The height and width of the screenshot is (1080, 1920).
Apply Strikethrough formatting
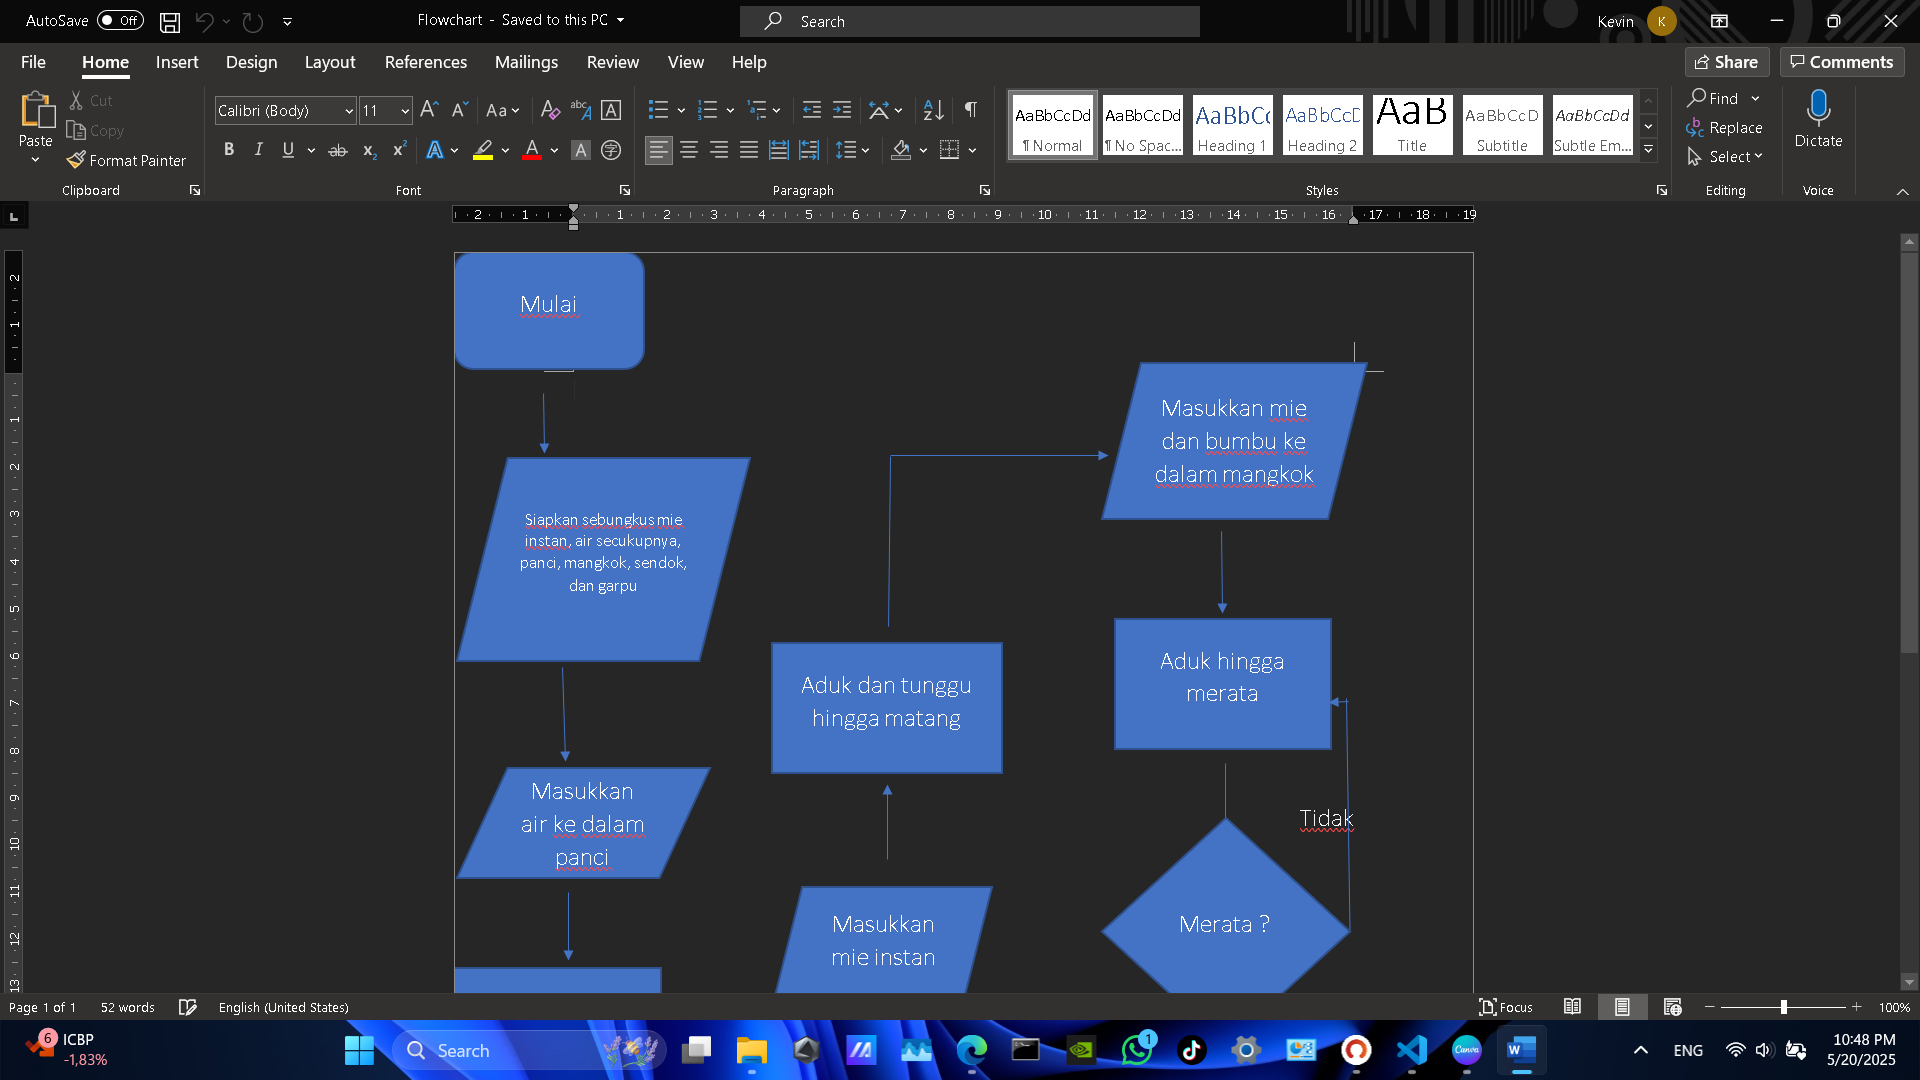[338, 150]
